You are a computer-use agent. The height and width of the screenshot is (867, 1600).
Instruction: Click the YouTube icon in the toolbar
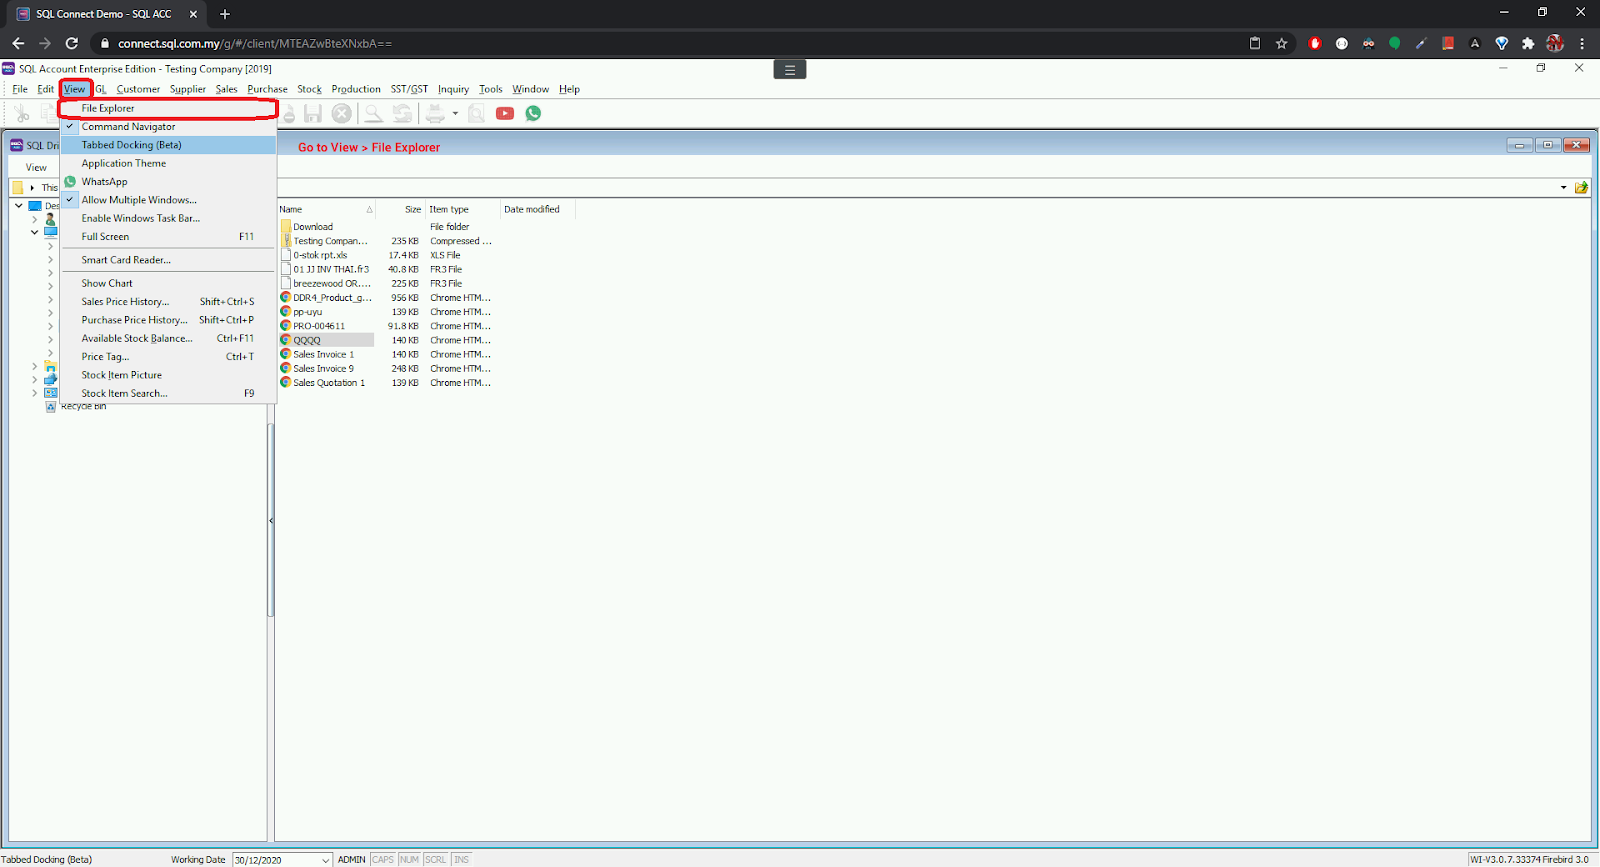pyautogui.click(x=505, y=113)
